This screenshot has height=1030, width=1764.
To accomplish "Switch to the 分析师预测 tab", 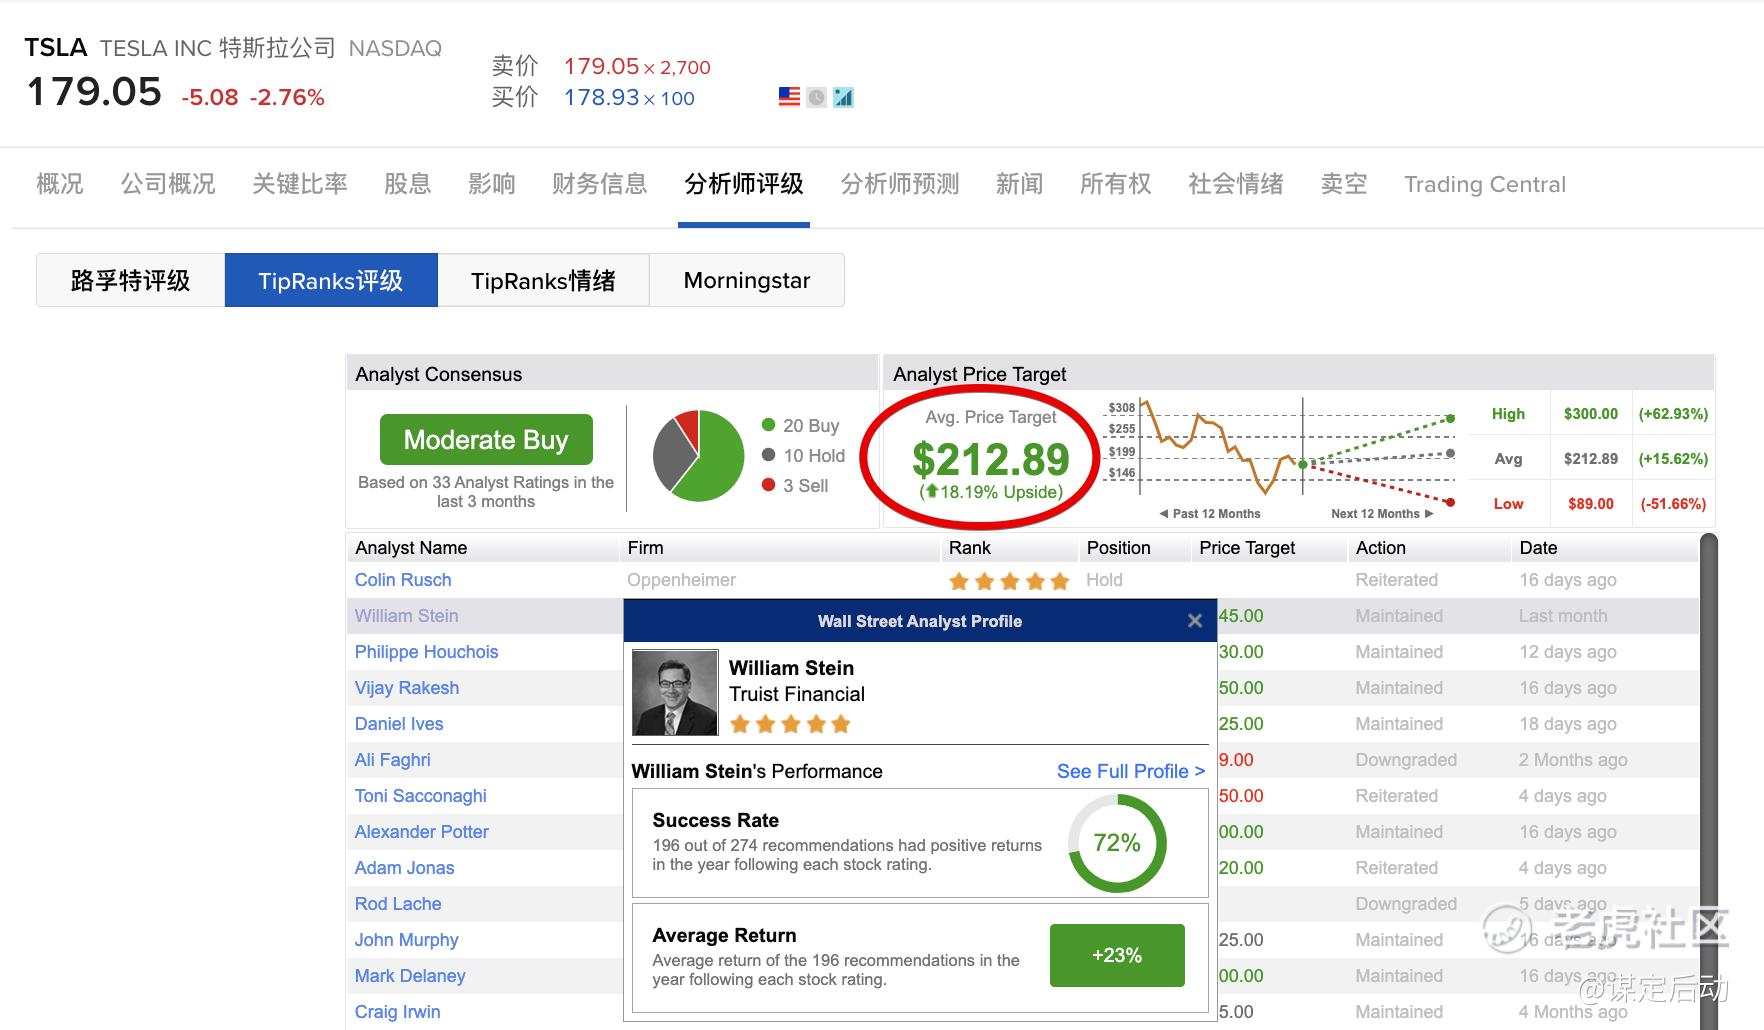I will pyautogui.click(x=900, y=184).
